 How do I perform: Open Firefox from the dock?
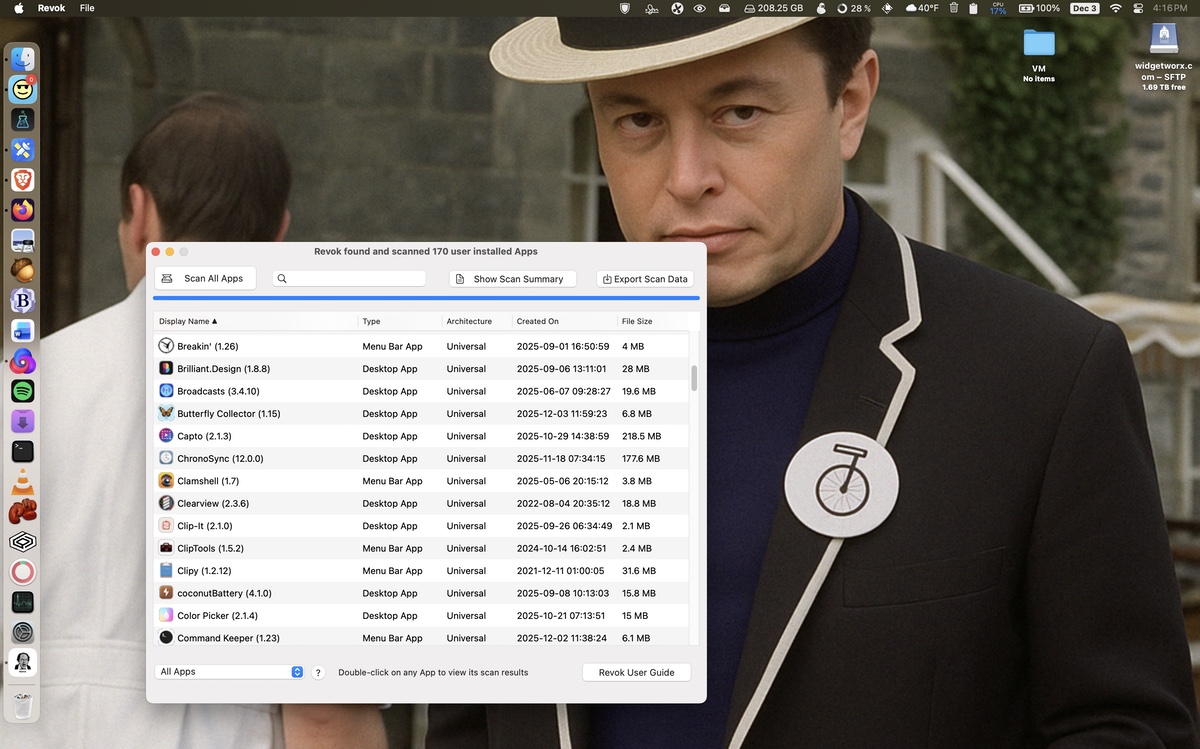click(x=22, y=210)
